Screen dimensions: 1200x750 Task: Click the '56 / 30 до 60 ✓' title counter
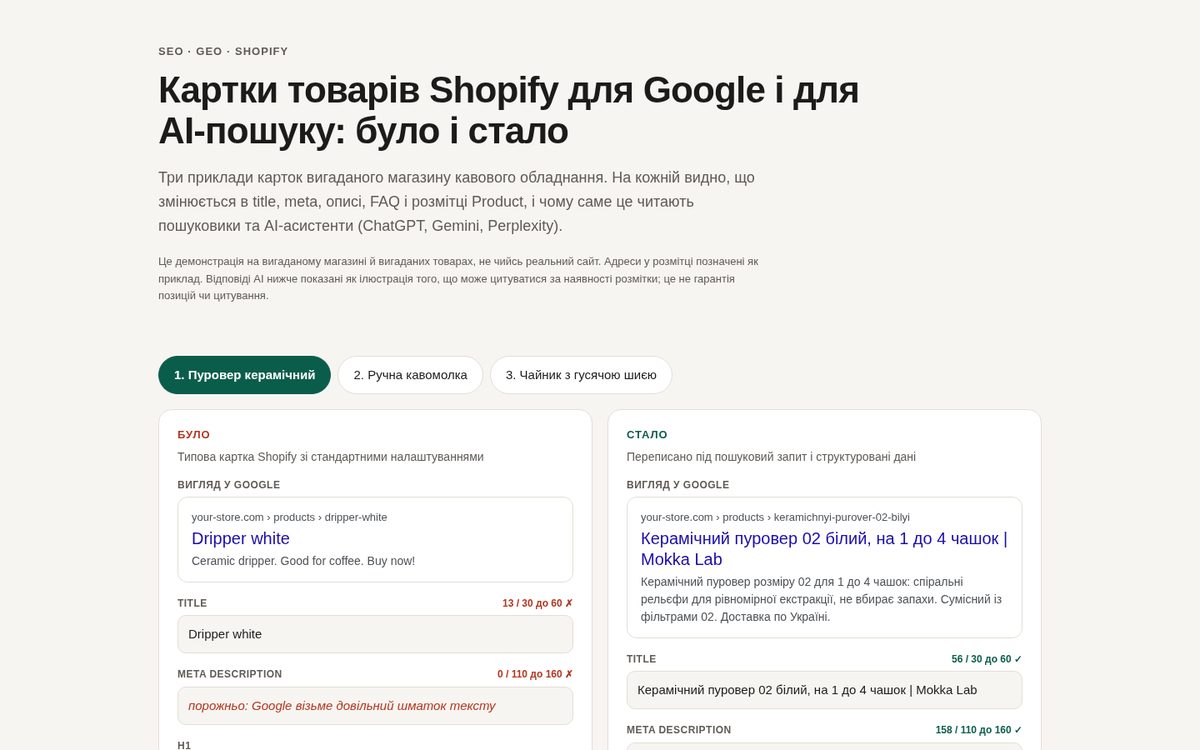click(986, 659)
